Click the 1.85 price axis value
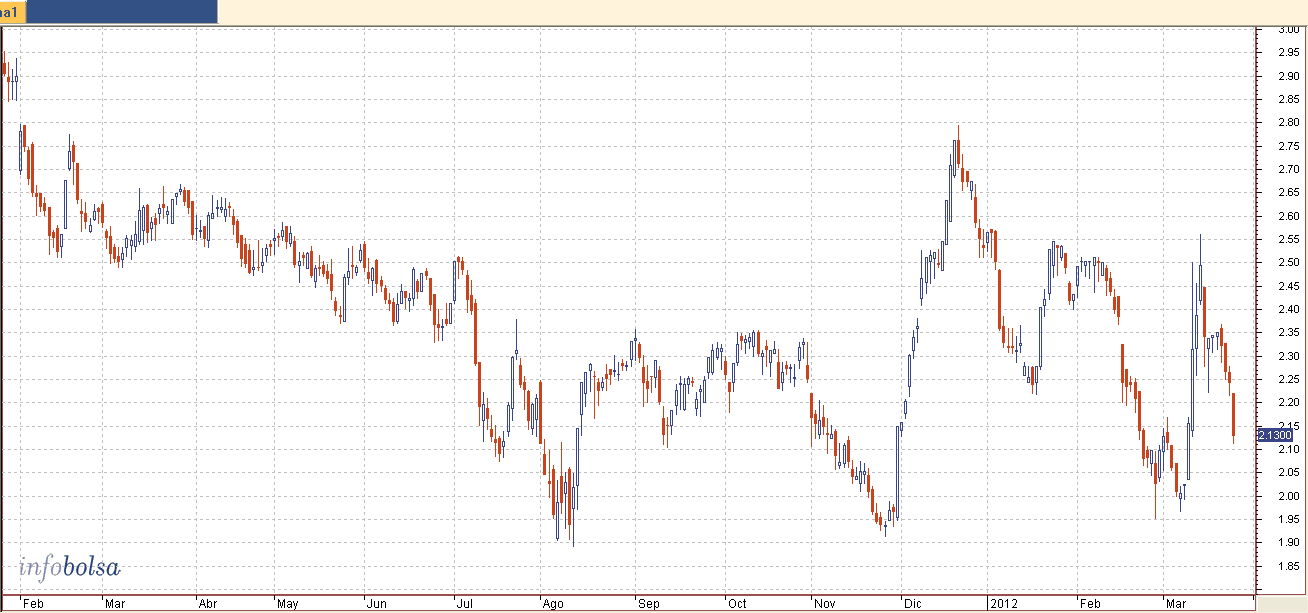 [1289, 566]
